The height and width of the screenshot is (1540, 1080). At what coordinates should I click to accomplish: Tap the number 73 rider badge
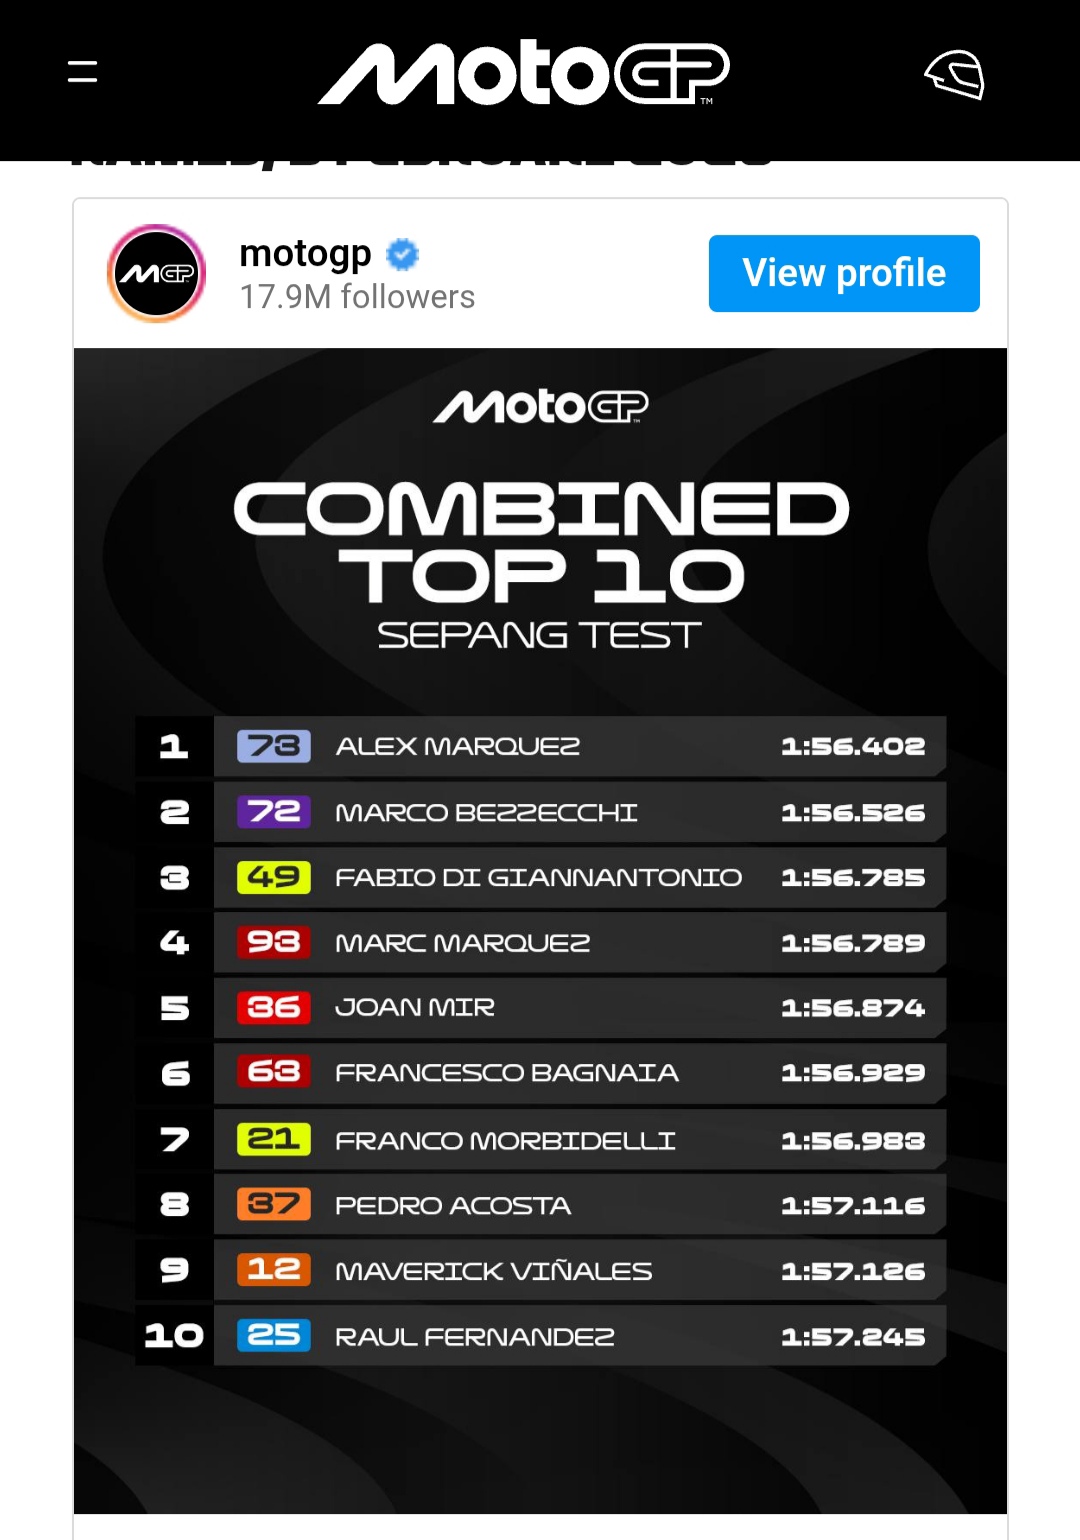click(274, 746)
